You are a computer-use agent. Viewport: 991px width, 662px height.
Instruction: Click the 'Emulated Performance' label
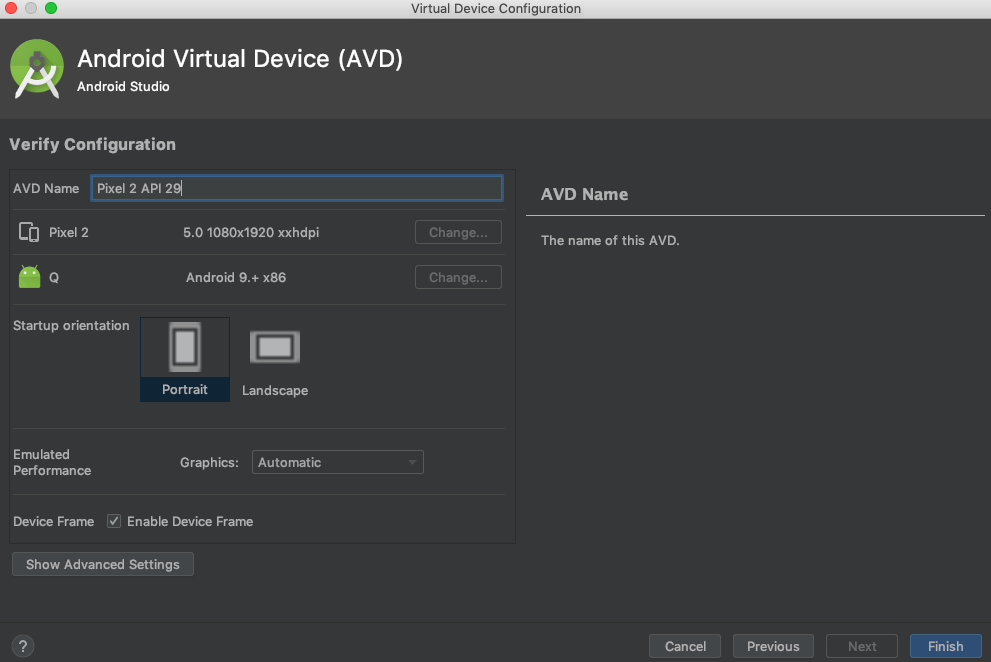tap(52, 462)
